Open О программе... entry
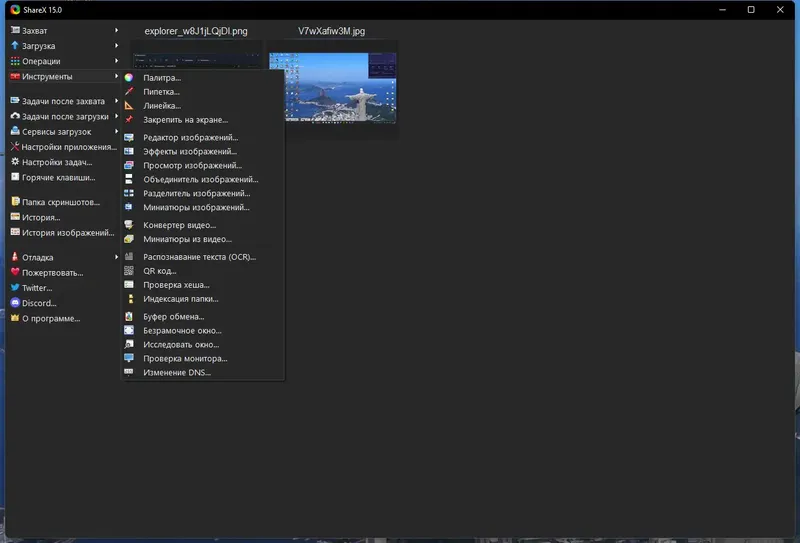 tap(64, 318)
